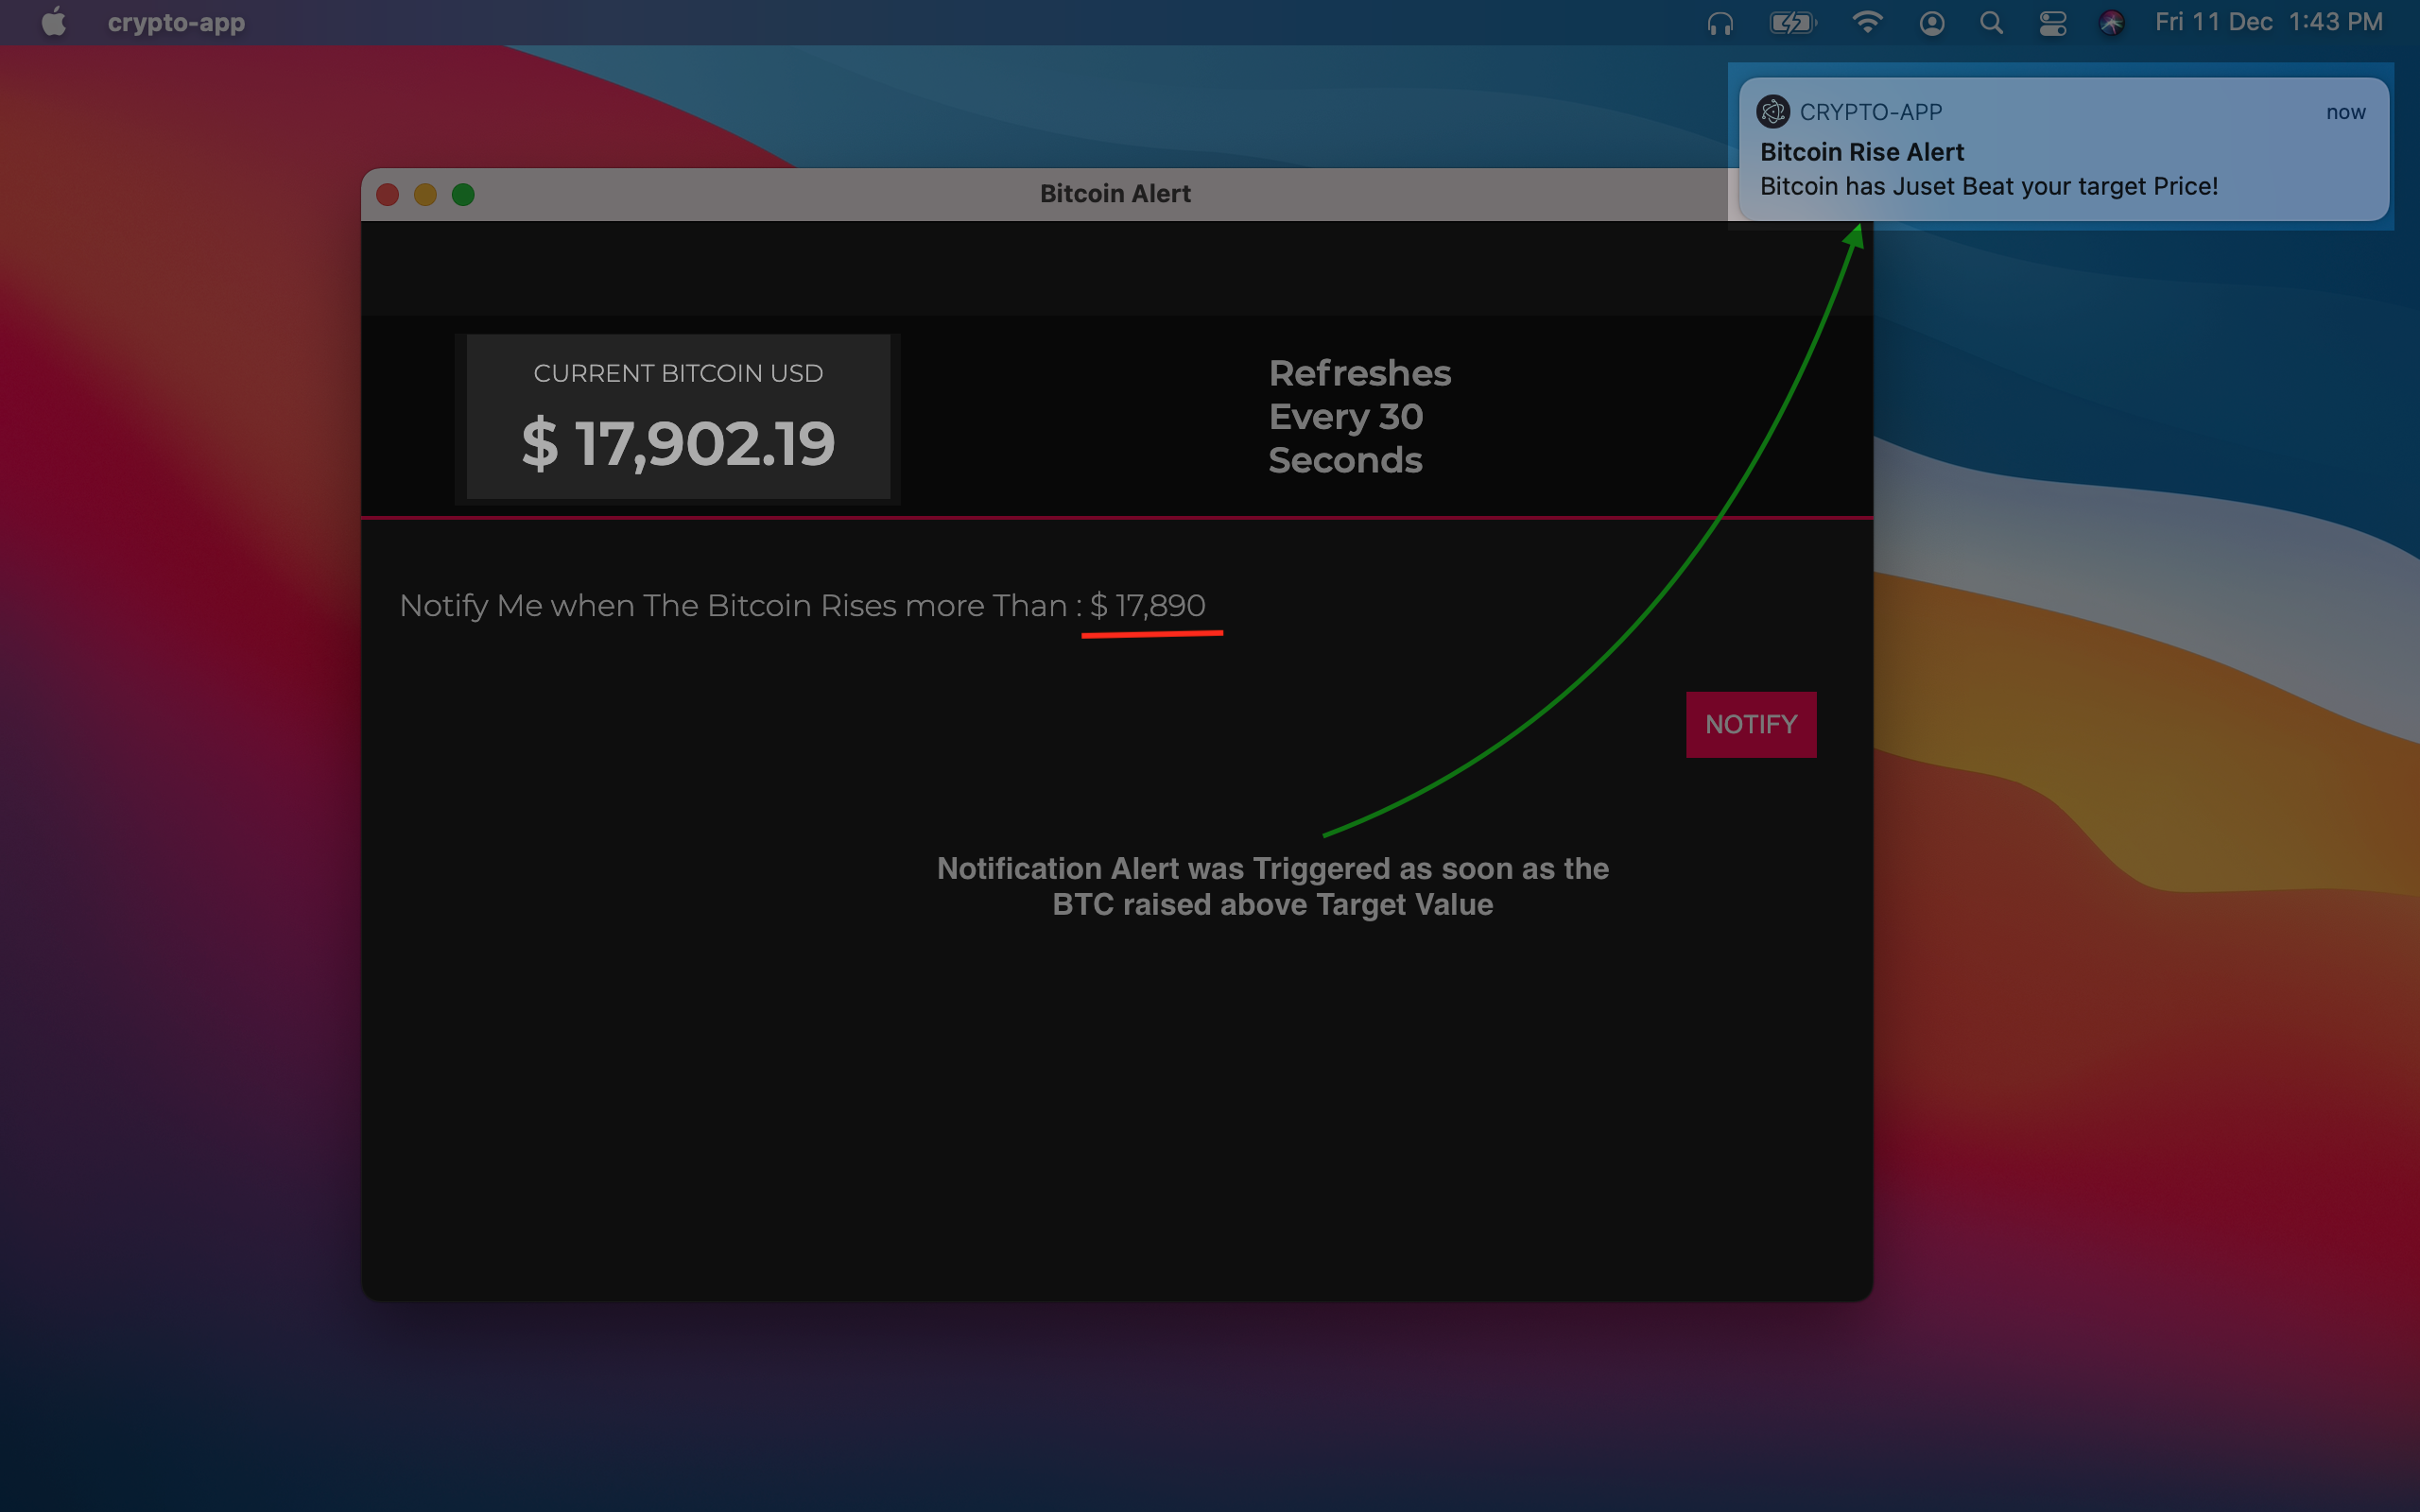Viewport: 2420px width, 1512px height.
Task: Click the headphones icon in menu bar
Action: 1719,23
